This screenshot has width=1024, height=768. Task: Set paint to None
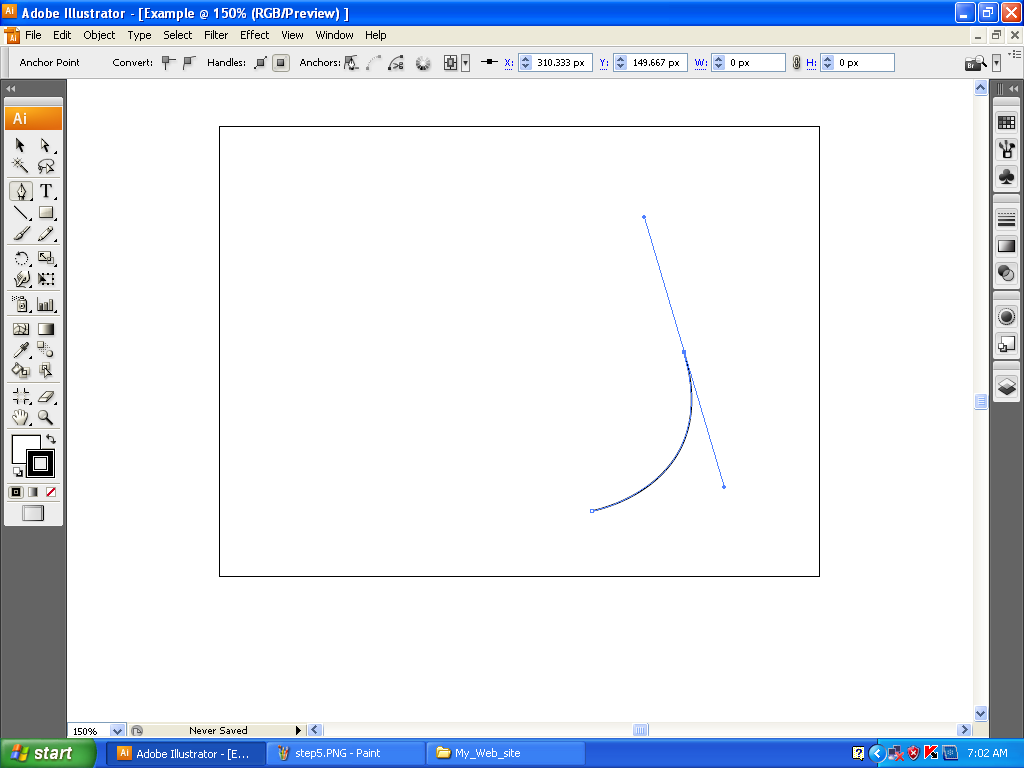51,492
